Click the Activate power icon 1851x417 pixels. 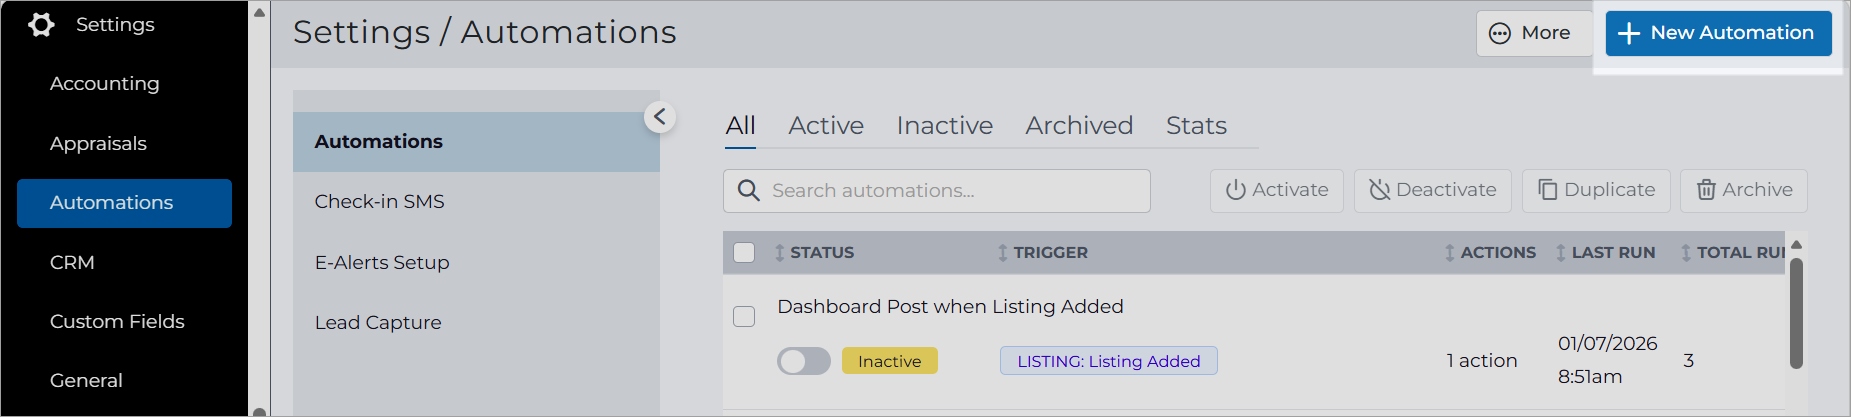(1236, 190)
